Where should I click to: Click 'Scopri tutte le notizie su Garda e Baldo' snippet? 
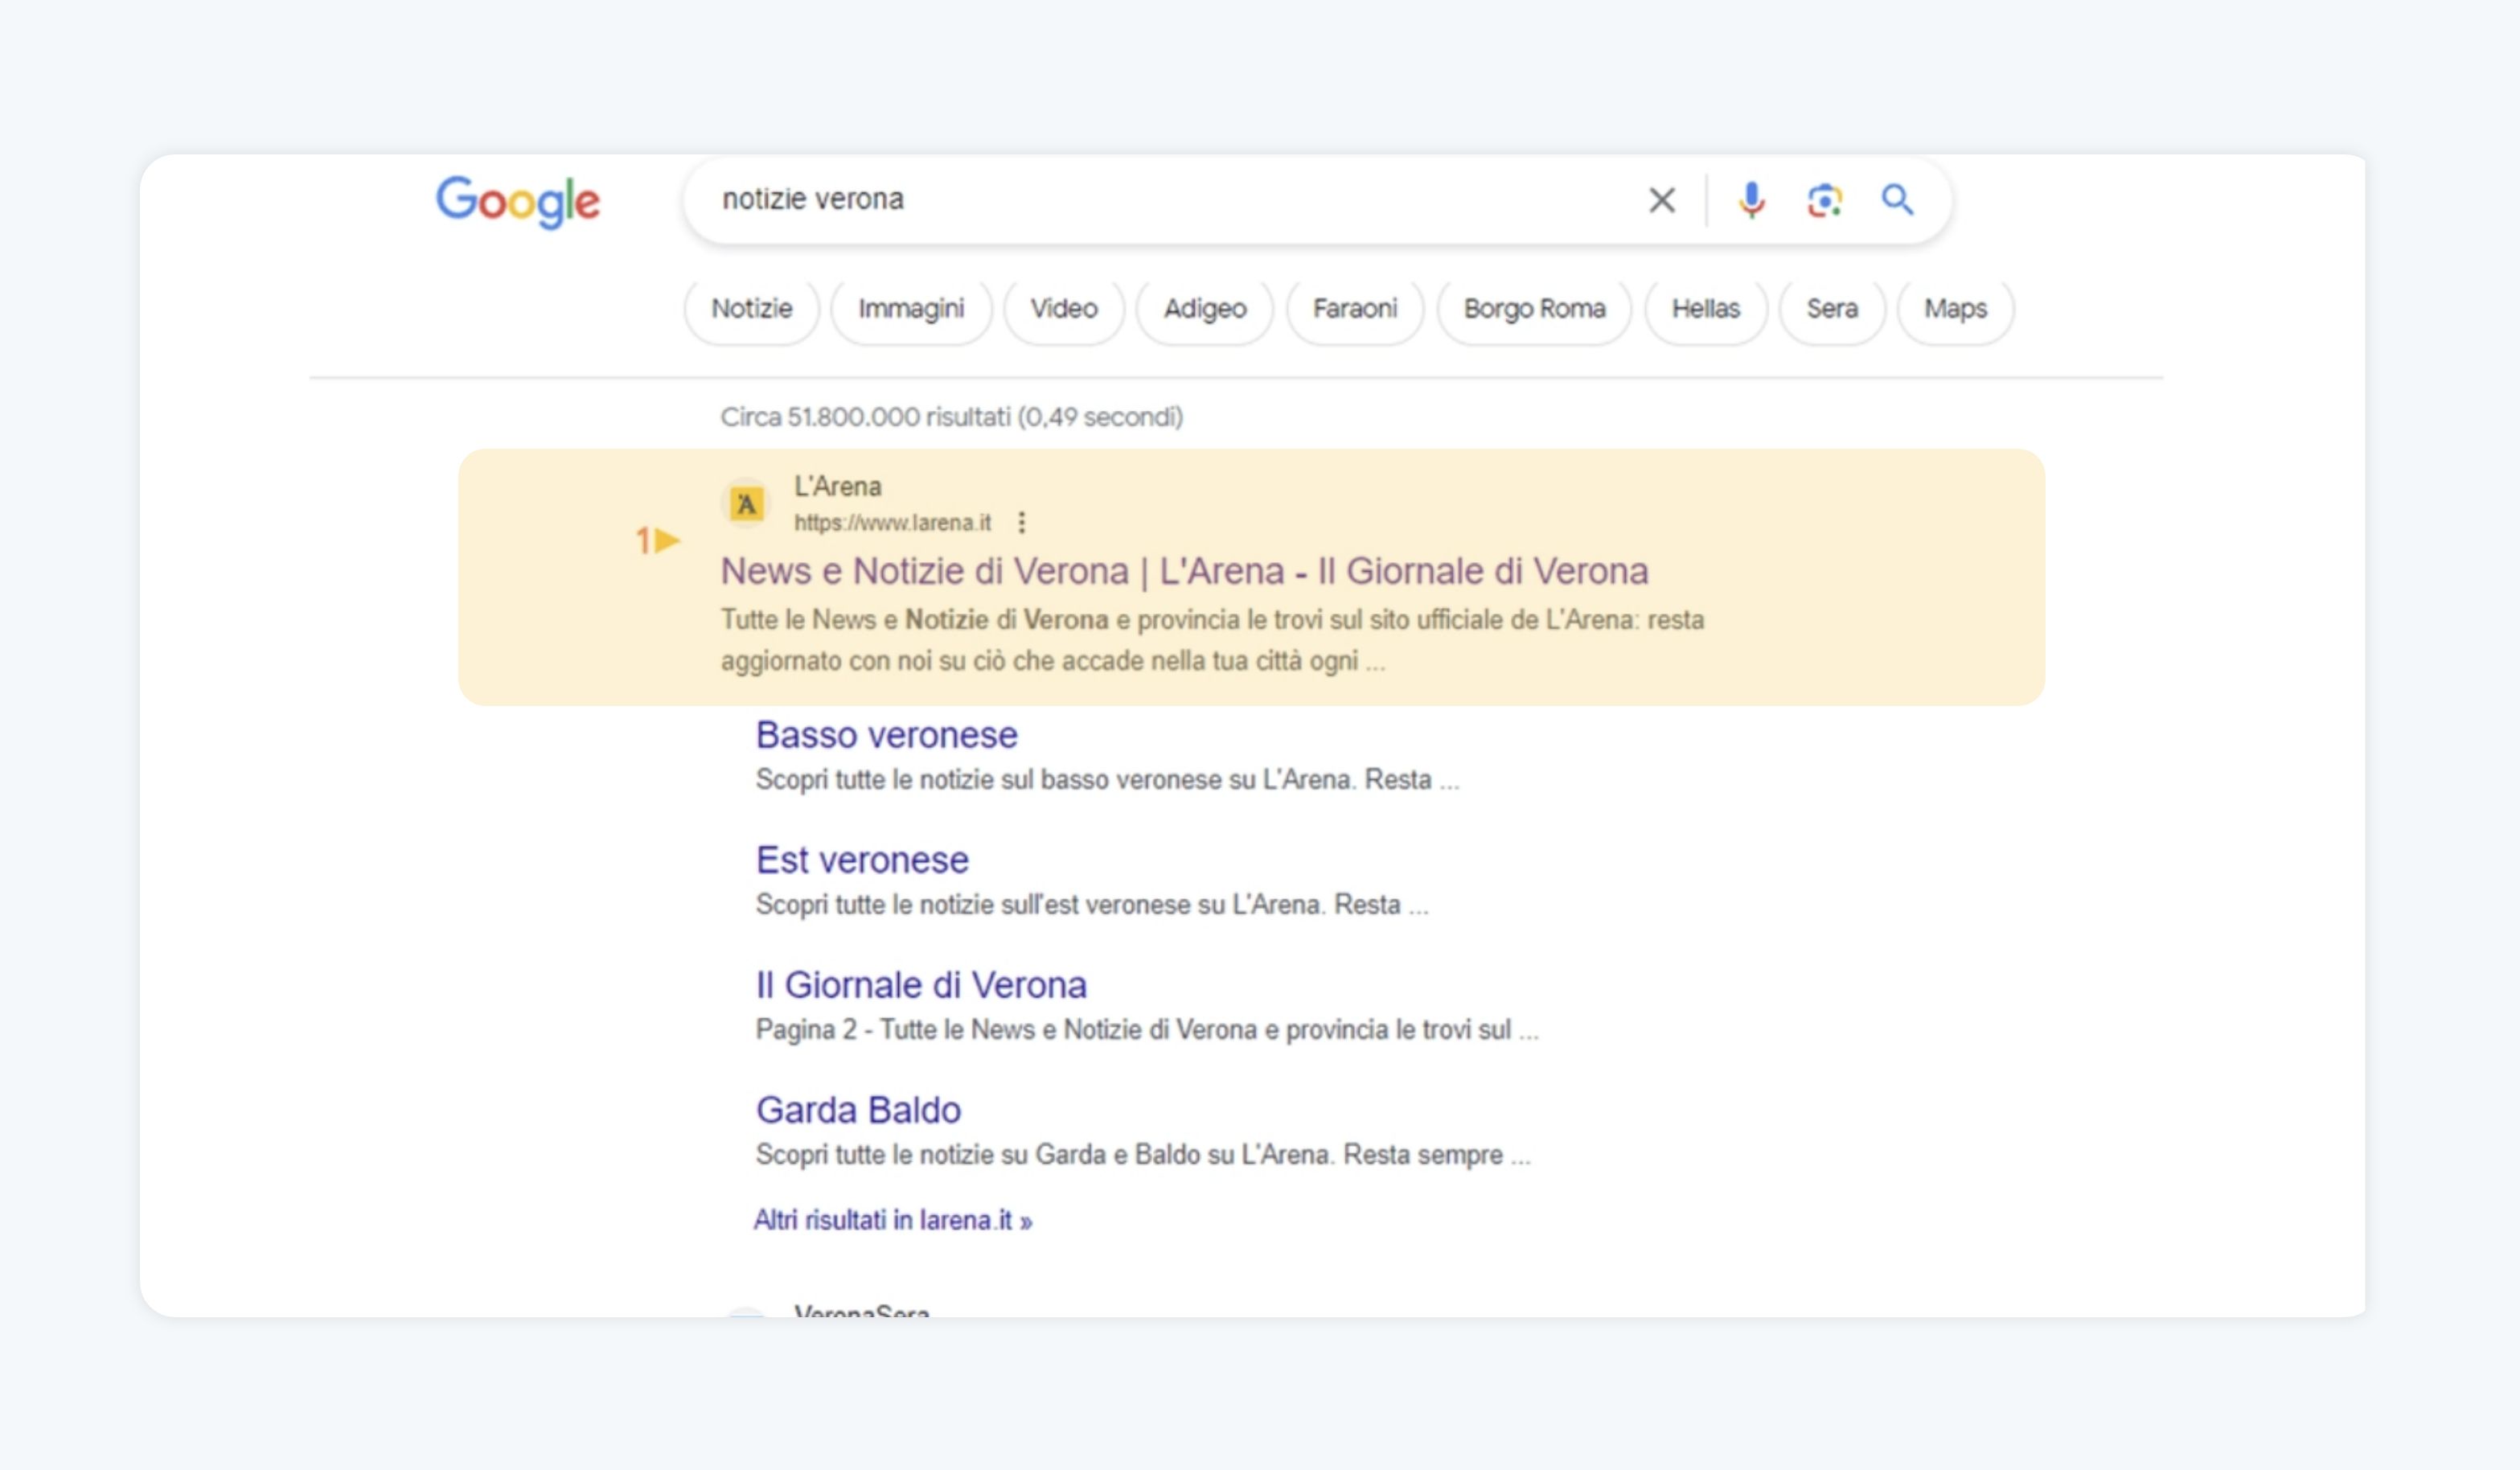(x=1143, y=1155)
